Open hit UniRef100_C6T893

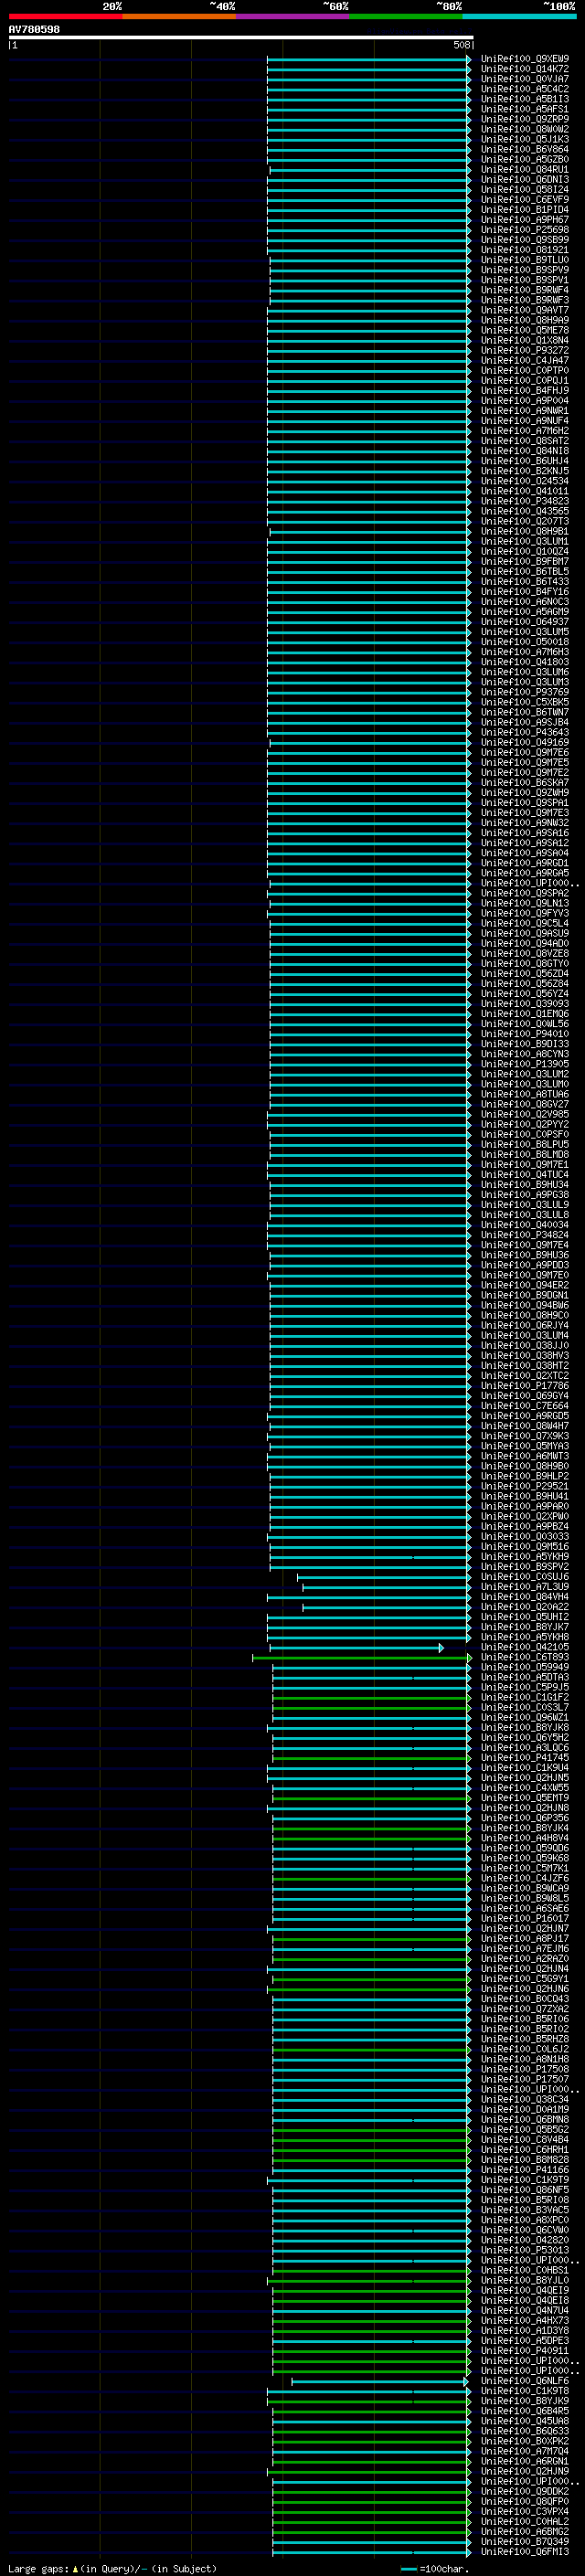pos(525,1657)
